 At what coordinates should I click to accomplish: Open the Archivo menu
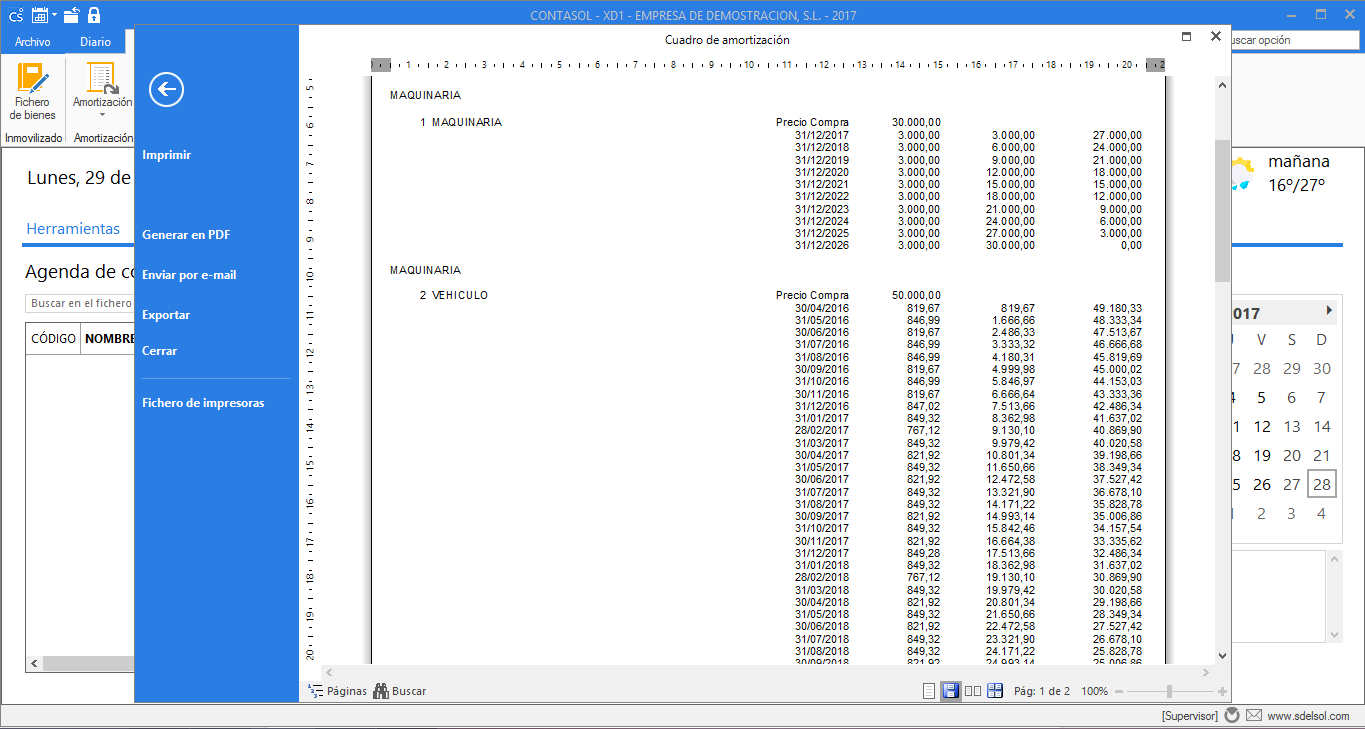pos(33,42)
